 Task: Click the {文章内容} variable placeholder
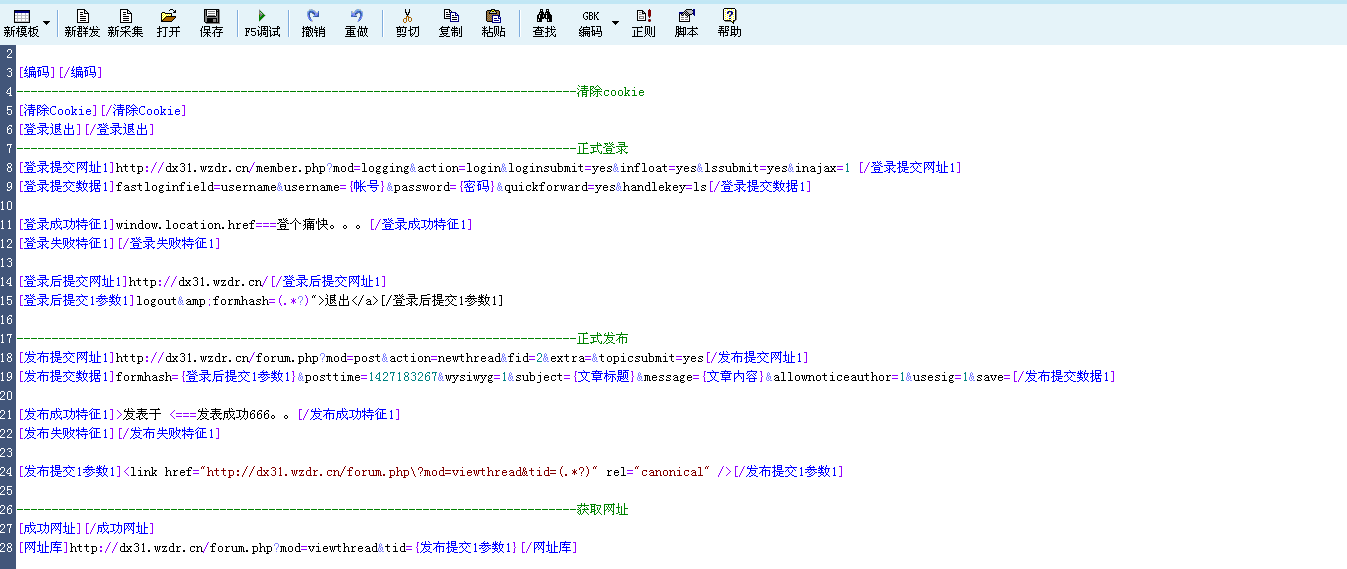[732, 377]
